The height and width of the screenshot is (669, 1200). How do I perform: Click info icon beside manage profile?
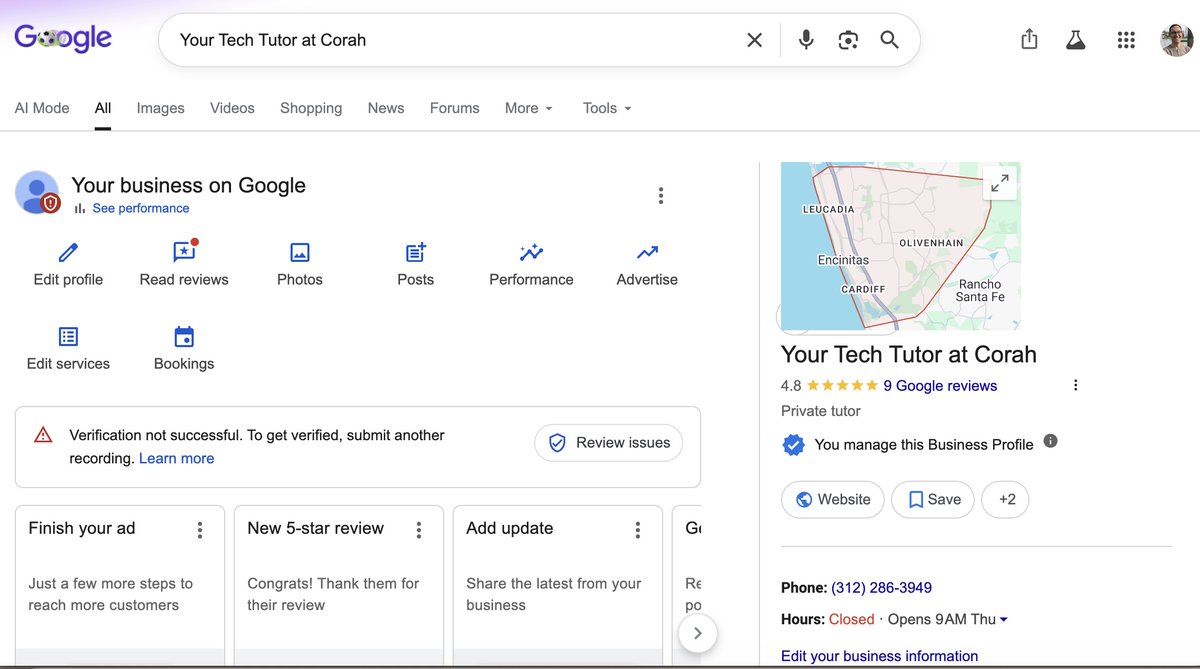click(x=1050, y=441)
